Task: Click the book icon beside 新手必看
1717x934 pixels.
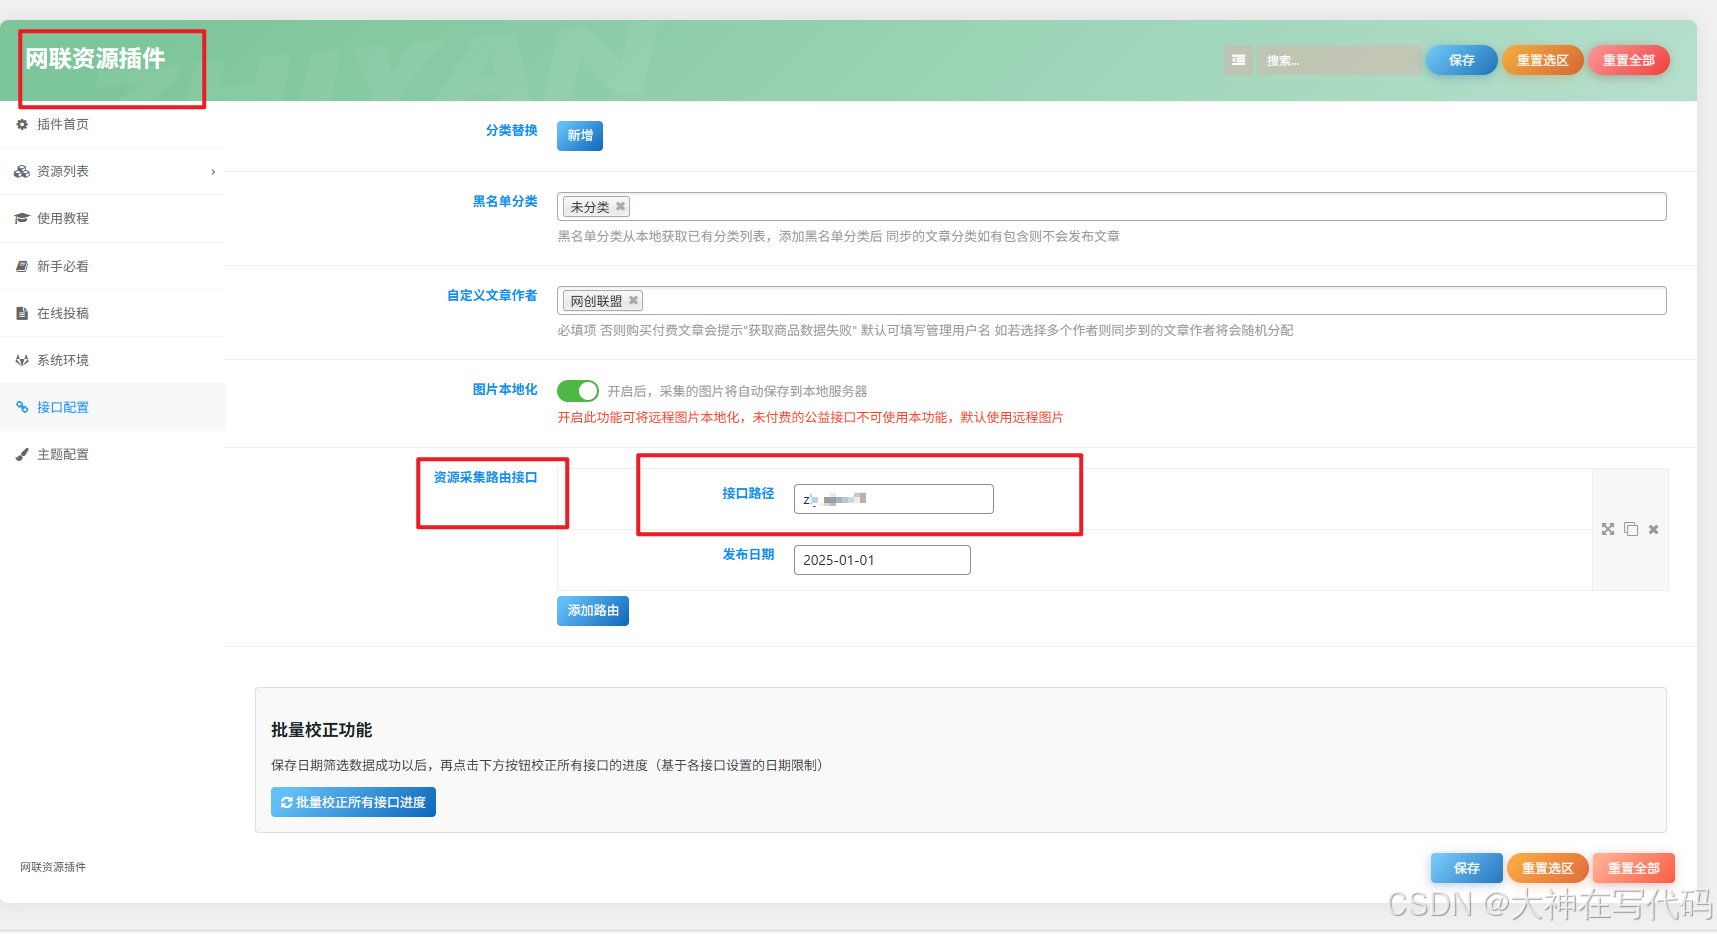Action: point(22,266)
